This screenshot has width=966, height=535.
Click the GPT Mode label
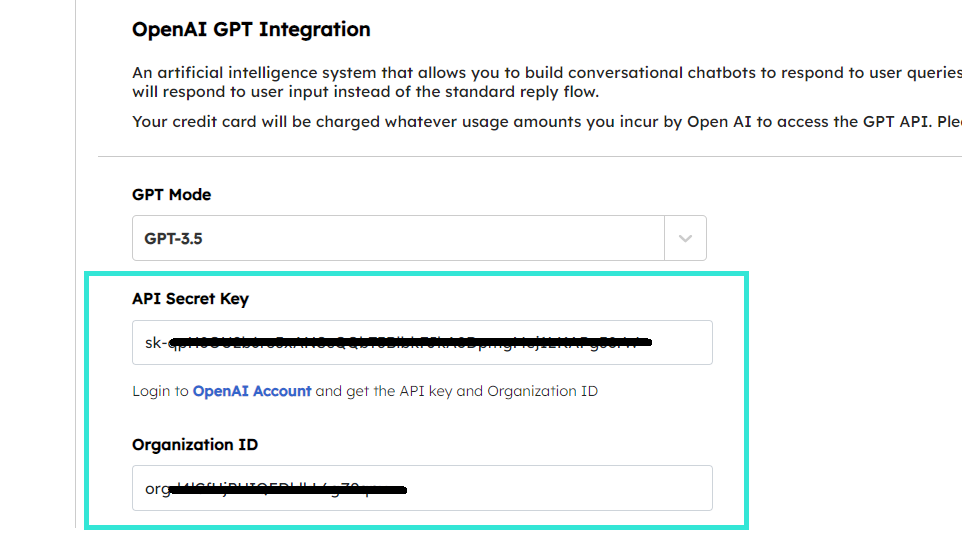pos(171,195)
